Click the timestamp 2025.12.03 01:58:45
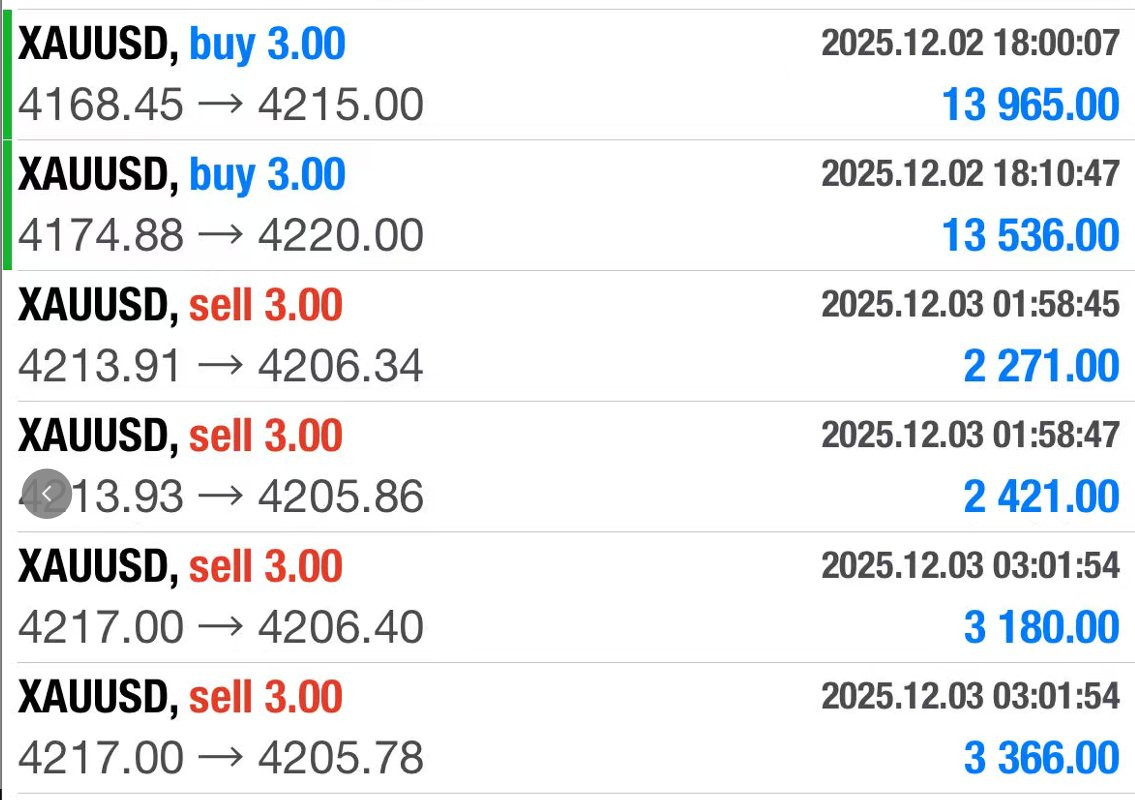Viewport: 1135px width, 800px height. click(x=971, y=304)
